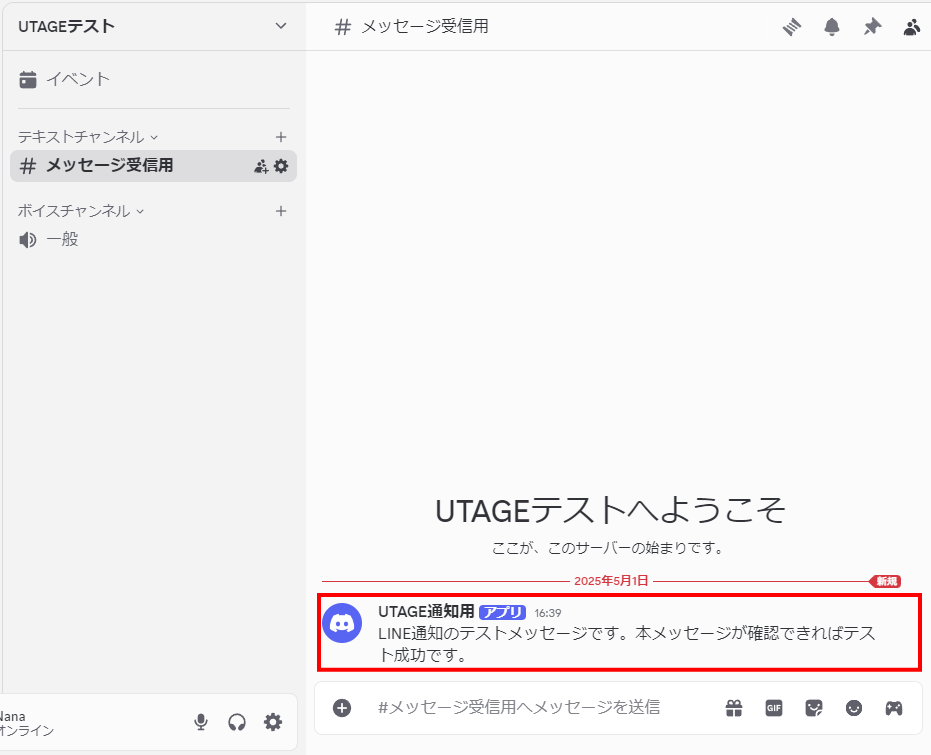
Task: Click the LINE通知のテストメッセージ text
Action: [x=626, y=644]
